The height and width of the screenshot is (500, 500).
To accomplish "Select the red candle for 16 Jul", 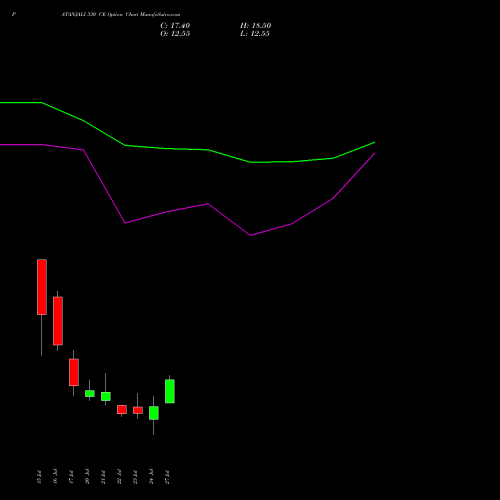I will pos(58,321).
